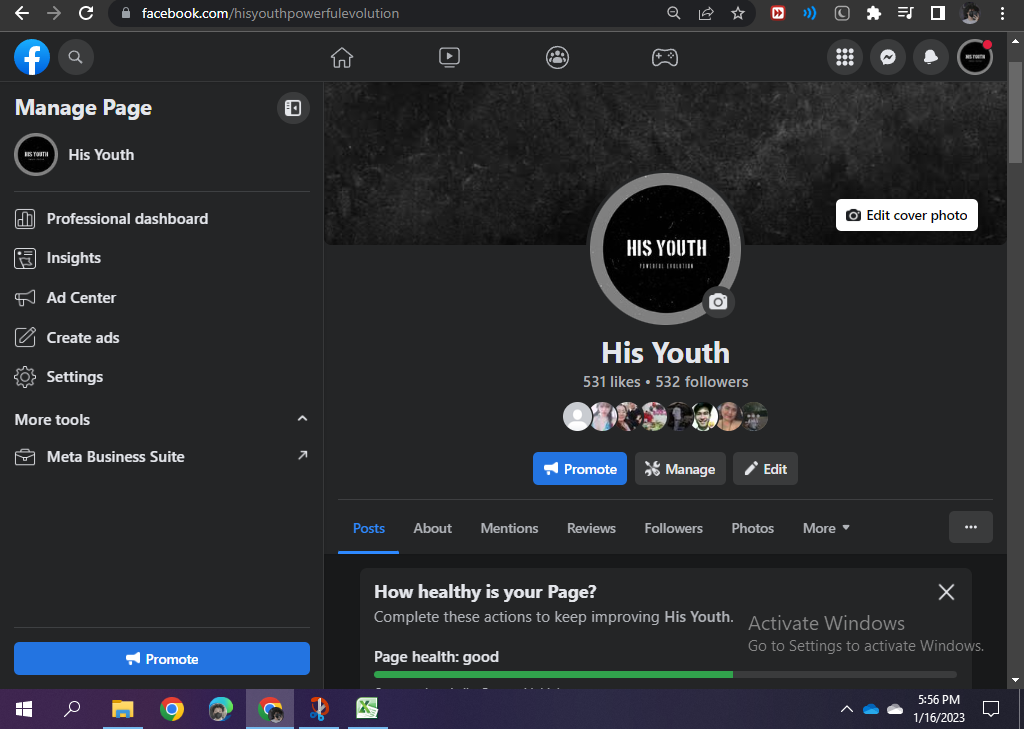Click His Youth name in sidebar
This screenshot has height=729, width=1024.
click(x=101, y=155)
